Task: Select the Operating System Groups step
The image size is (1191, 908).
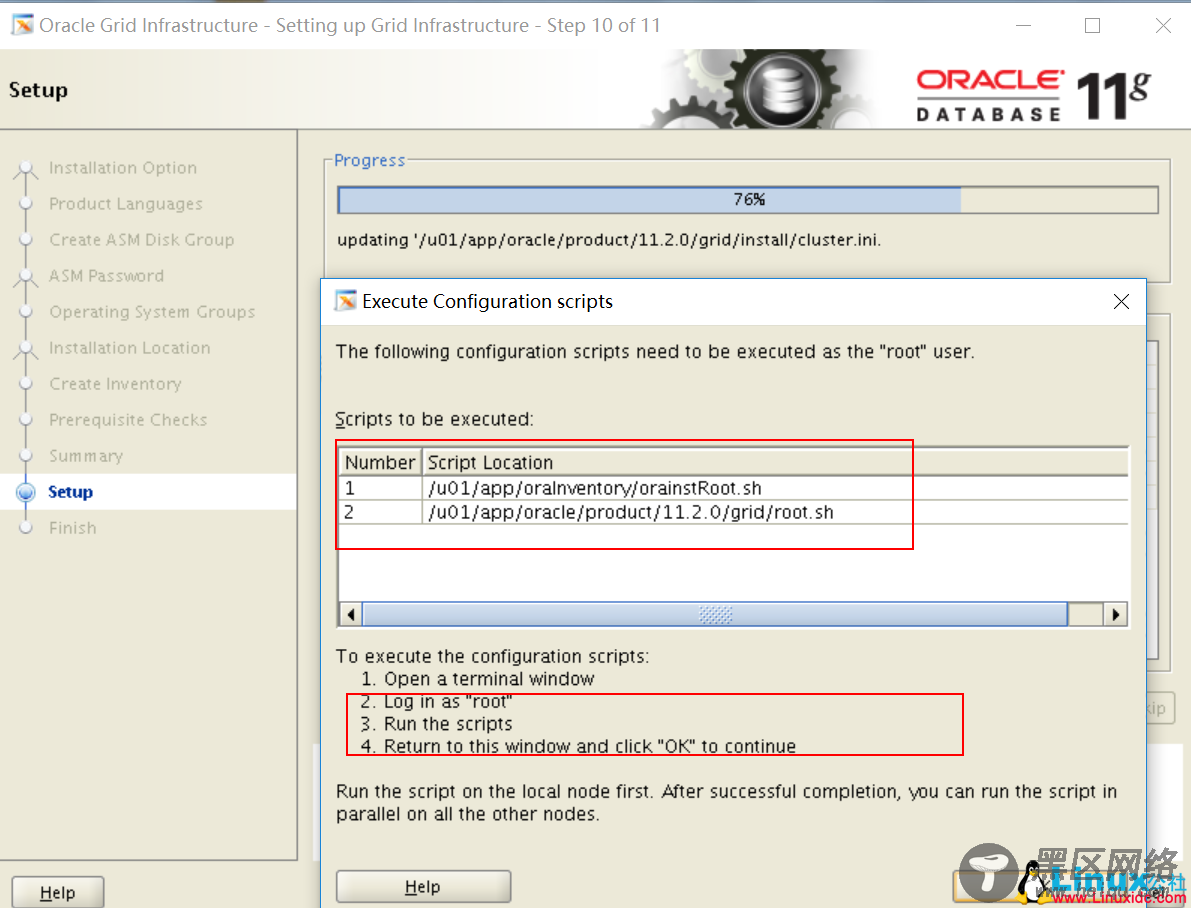Action: (152, 312)
